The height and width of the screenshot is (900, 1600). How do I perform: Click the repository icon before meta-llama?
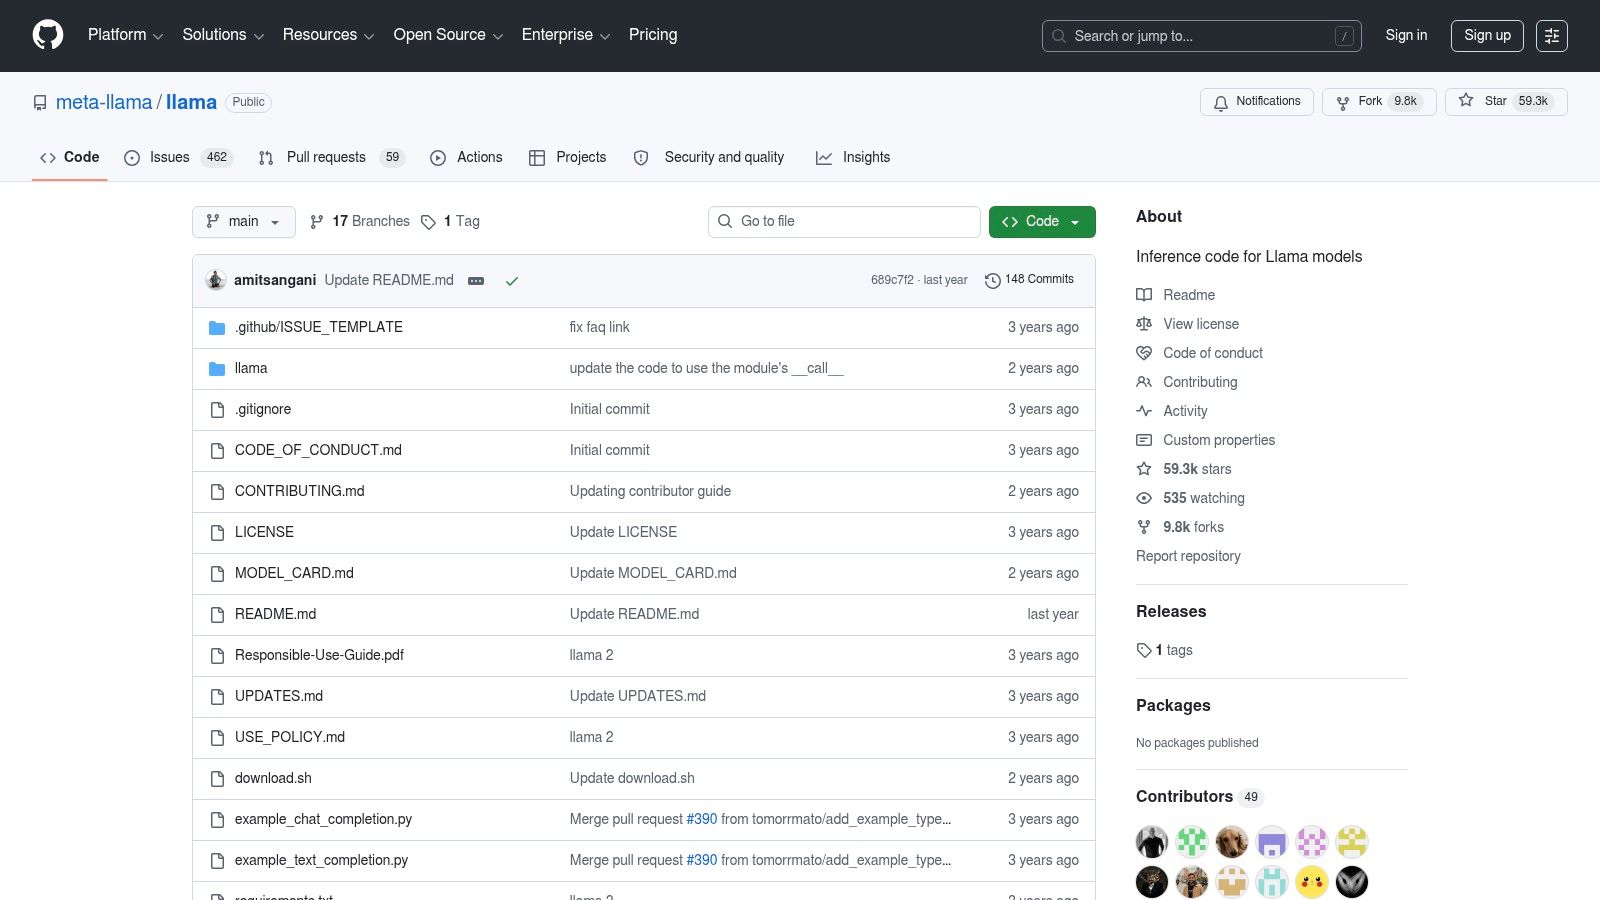40,103
